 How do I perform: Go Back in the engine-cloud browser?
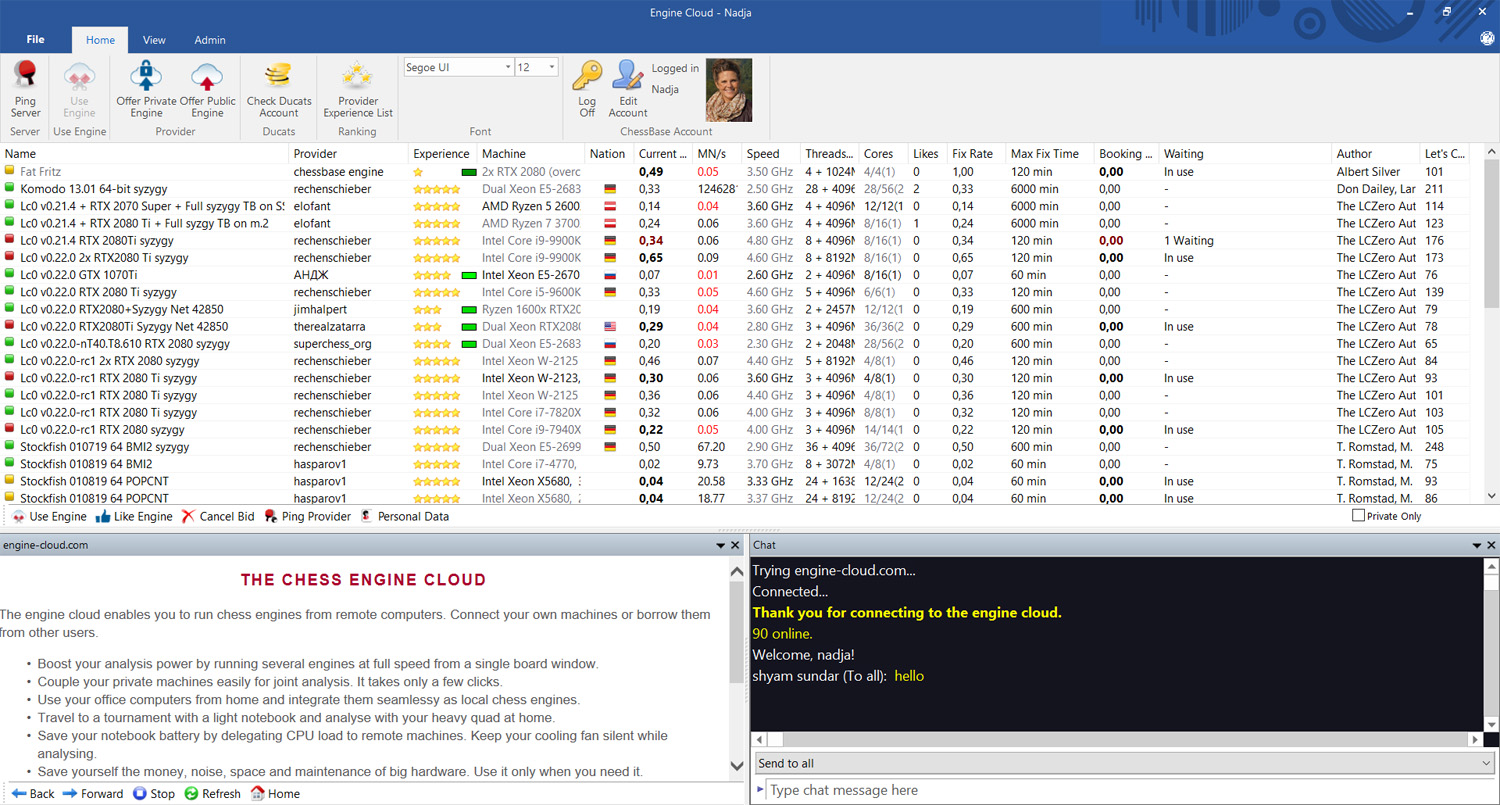pos(33,794)
